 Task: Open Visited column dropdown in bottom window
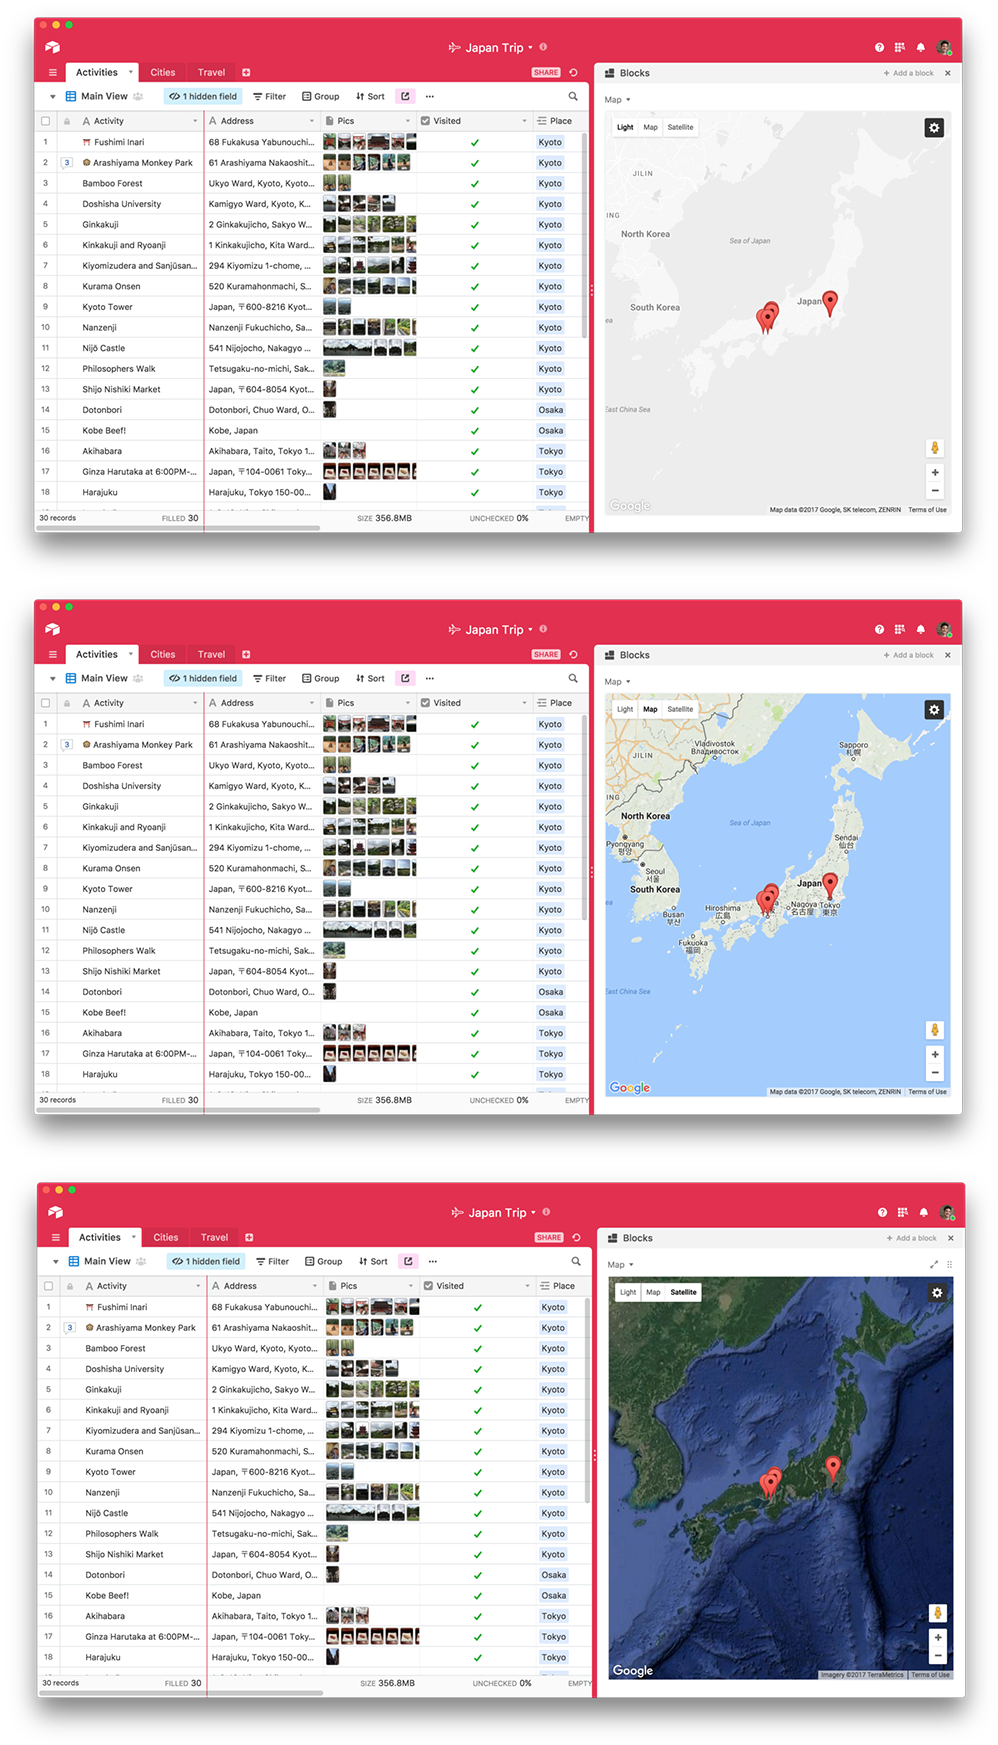click(x=527, y=1286)
